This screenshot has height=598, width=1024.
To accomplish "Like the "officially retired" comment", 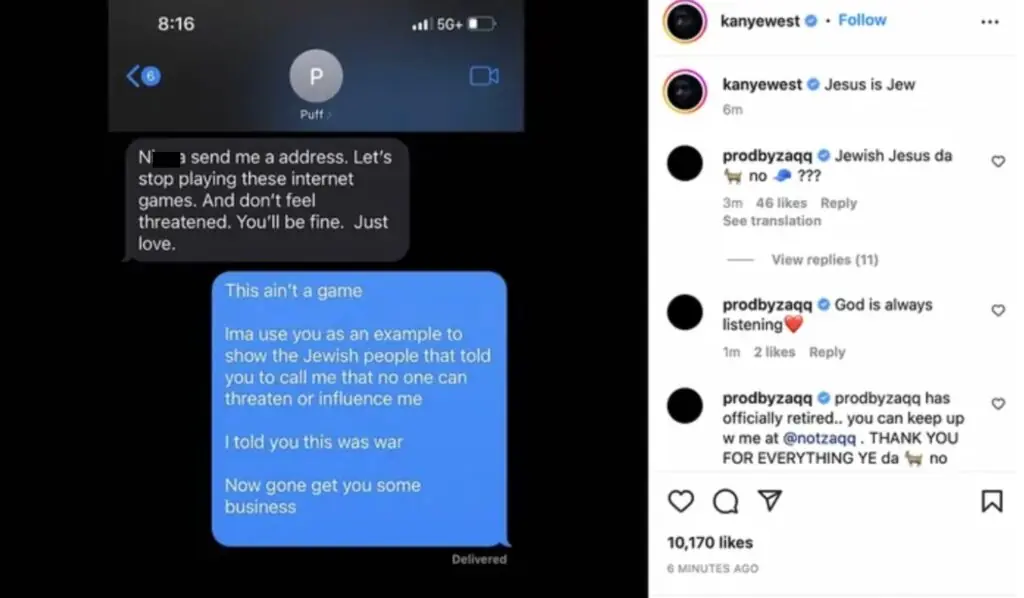I will click(x=998, y=404).
